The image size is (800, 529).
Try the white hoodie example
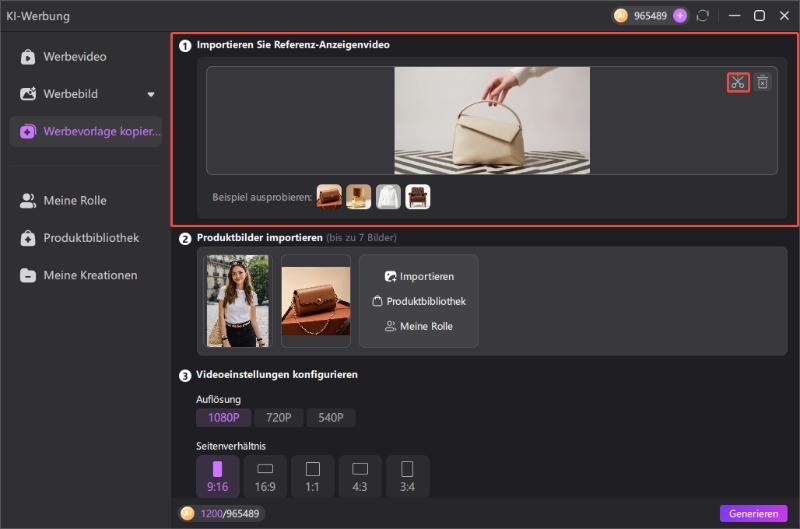(x=388, y=197)
